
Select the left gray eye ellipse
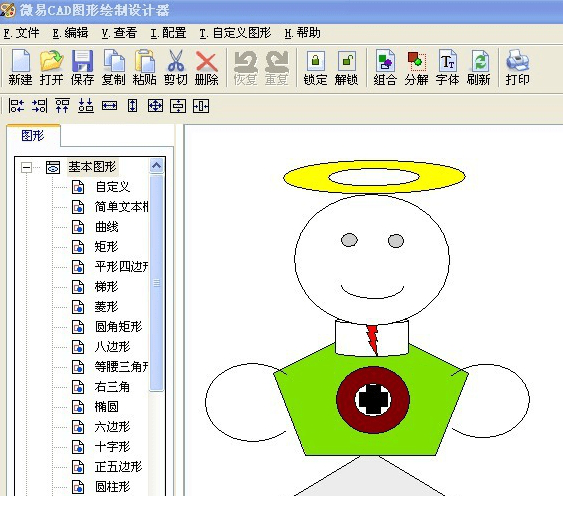[x=349, y=240]
